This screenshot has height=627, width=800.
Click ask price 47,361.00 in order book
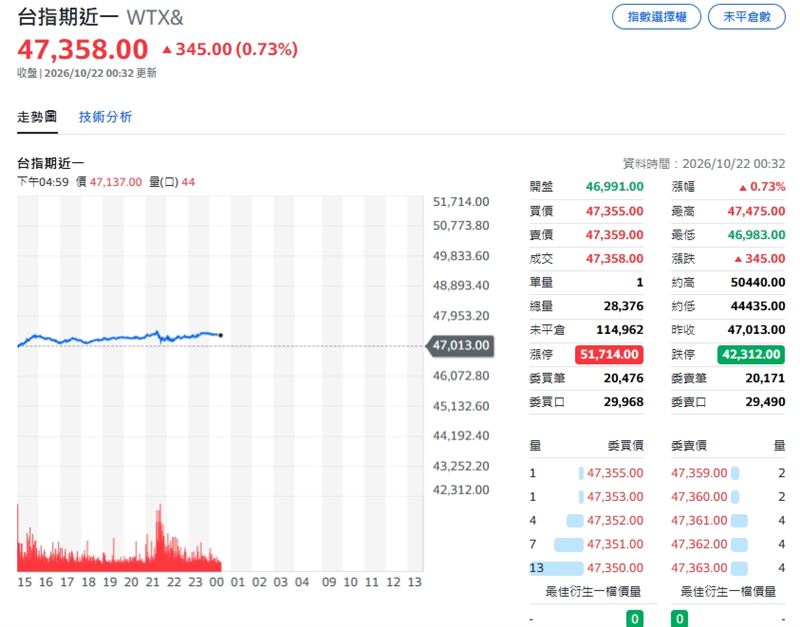click(x=699, y=521)
